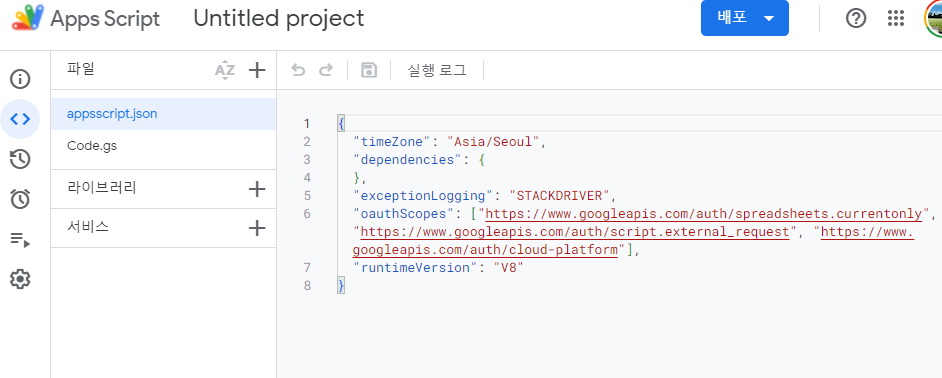This screenshot has width=942, height=378.
Task: Rename the Untitled project title
Action: pos(279,19)
